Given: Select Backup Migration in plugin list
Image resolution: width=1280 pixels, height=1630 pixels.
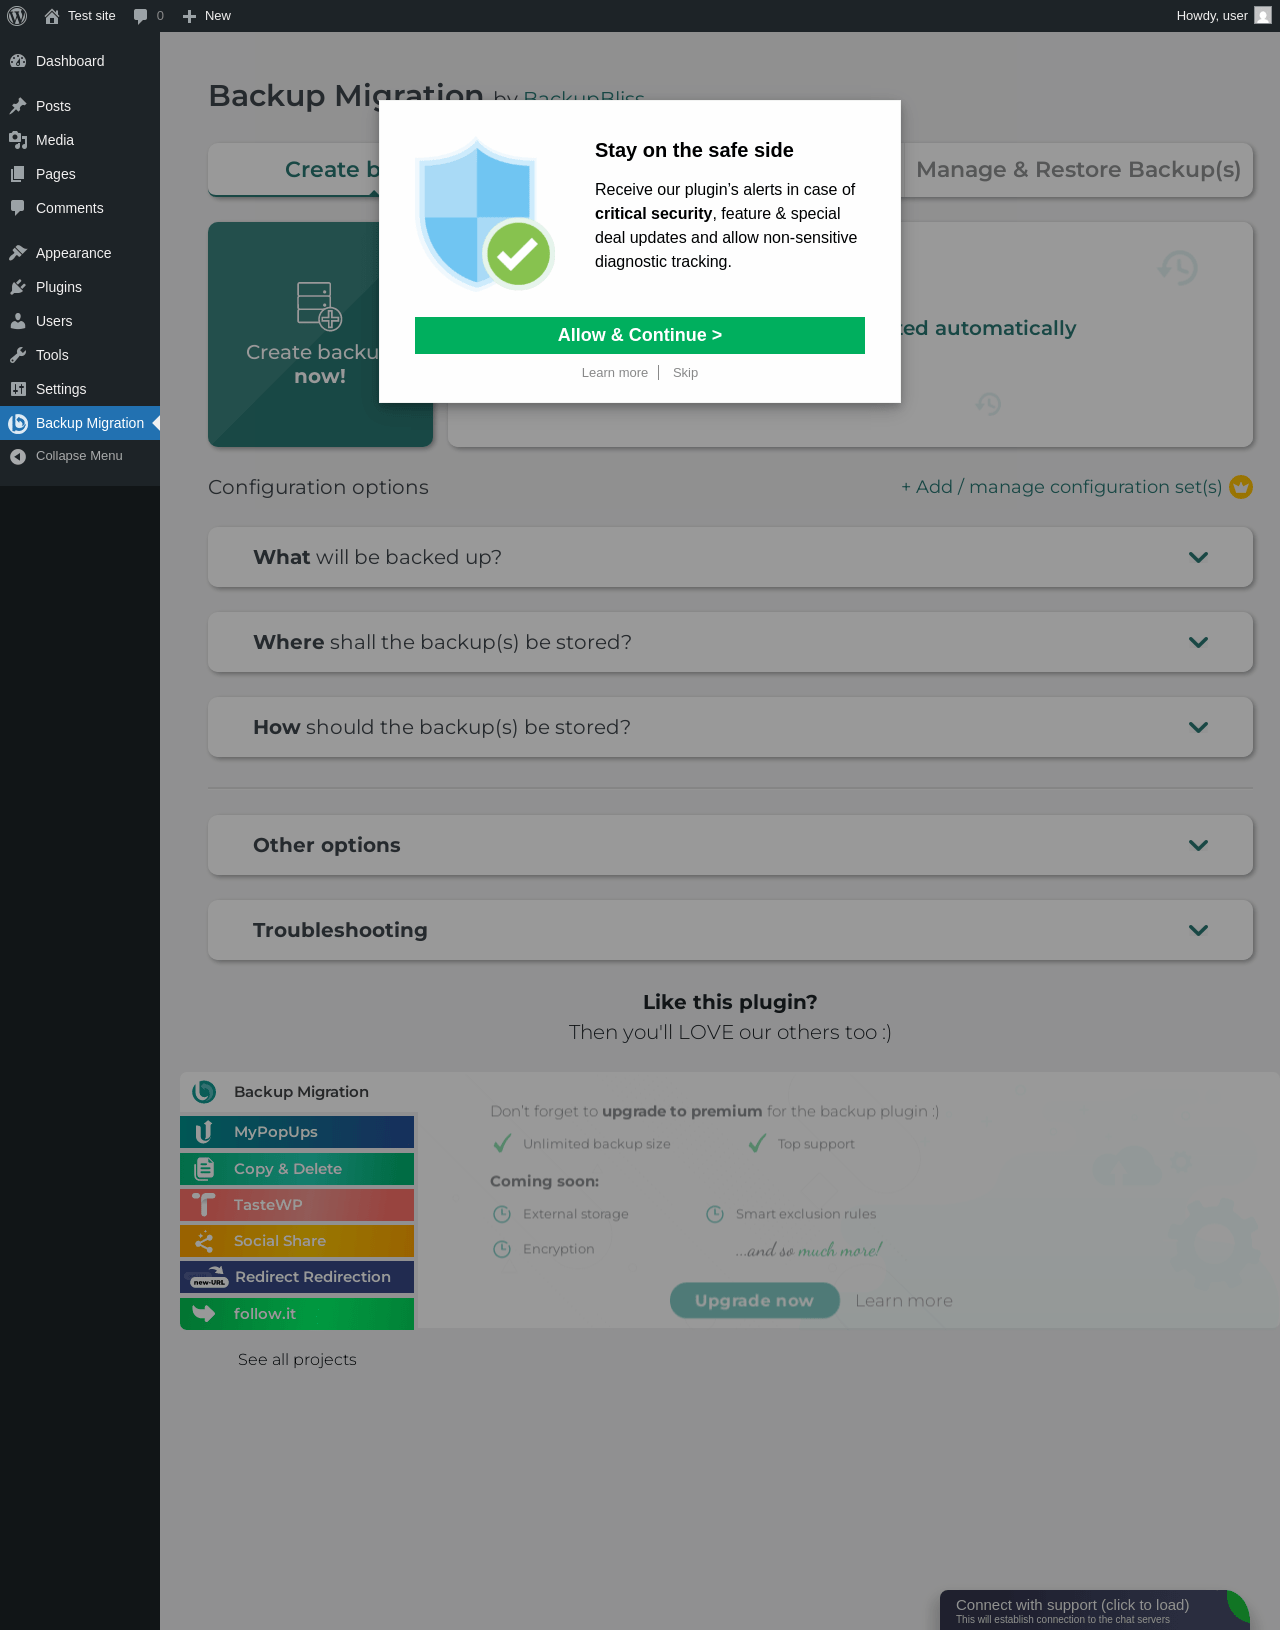Looking at the screenshot, I should coord(297,1092).
